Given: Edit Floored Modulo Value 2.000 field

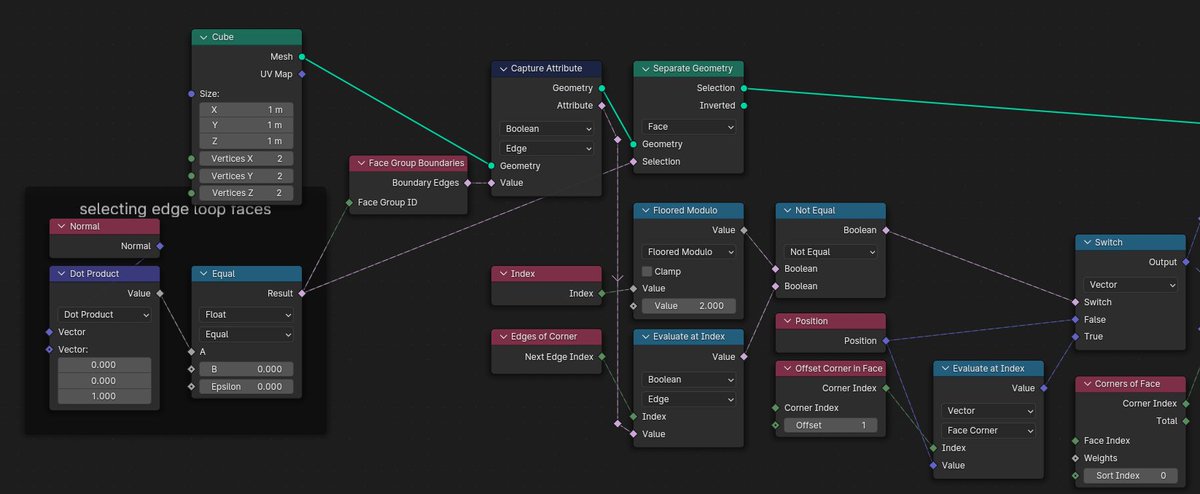Looking at the screenshot, I should [689, 306].
